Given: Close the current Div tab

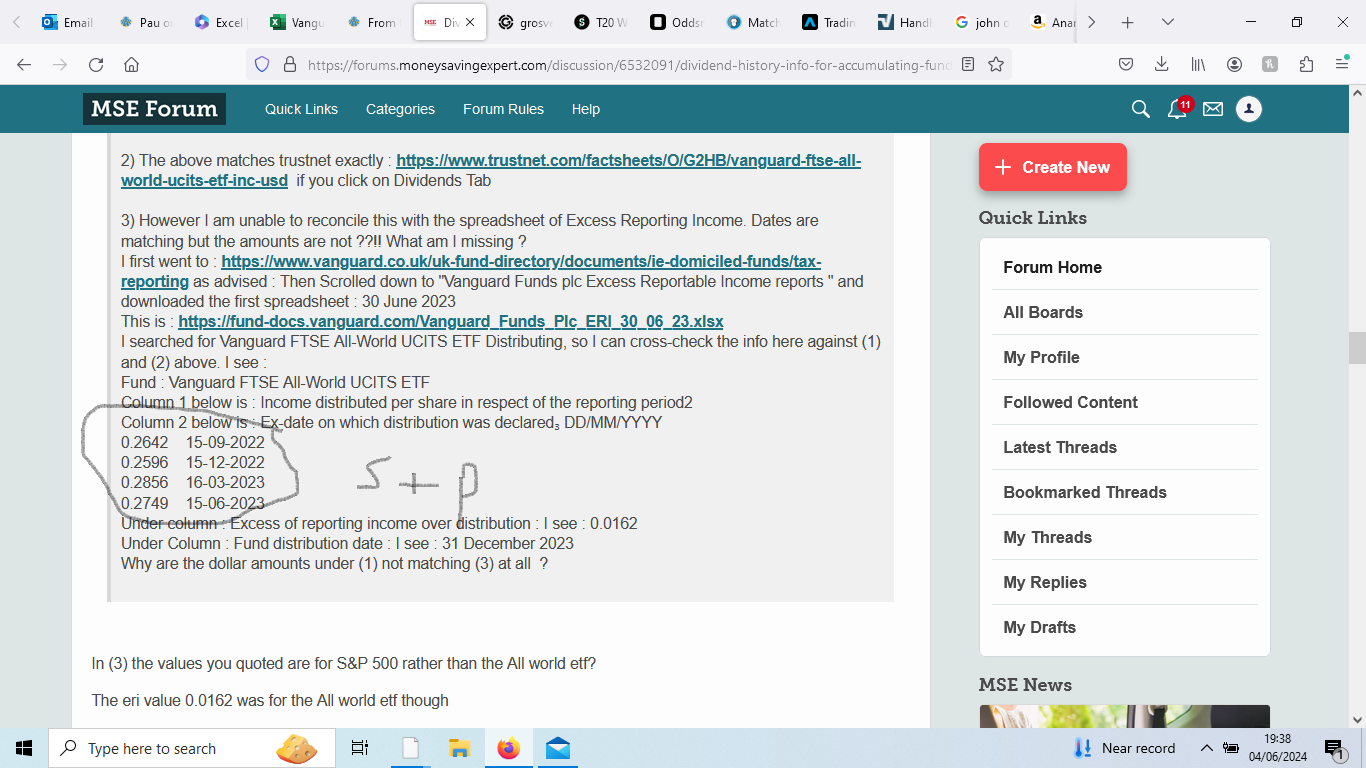Looking at the screenshot, I should pos(470,22).
